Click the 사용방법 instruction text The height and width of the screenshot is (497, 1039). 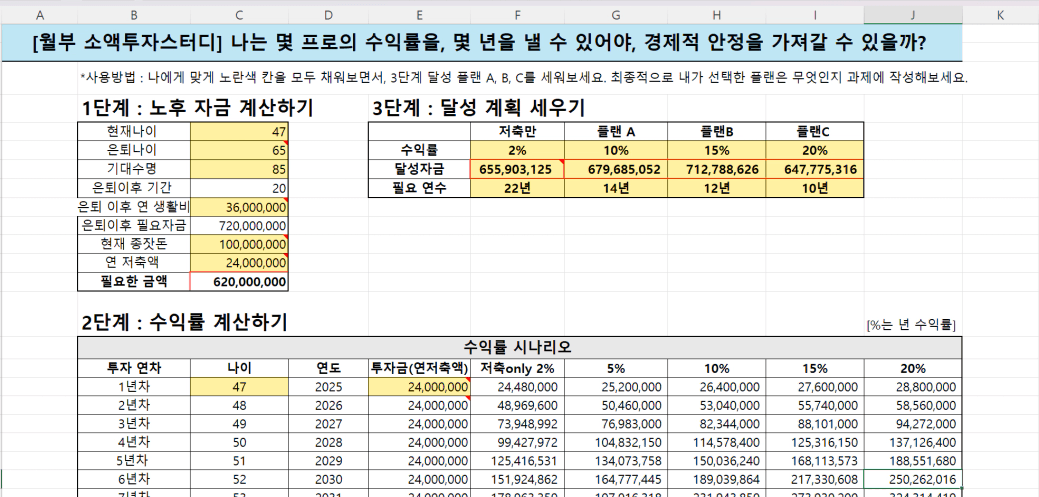pyautogui.click(x=524, y=78)
